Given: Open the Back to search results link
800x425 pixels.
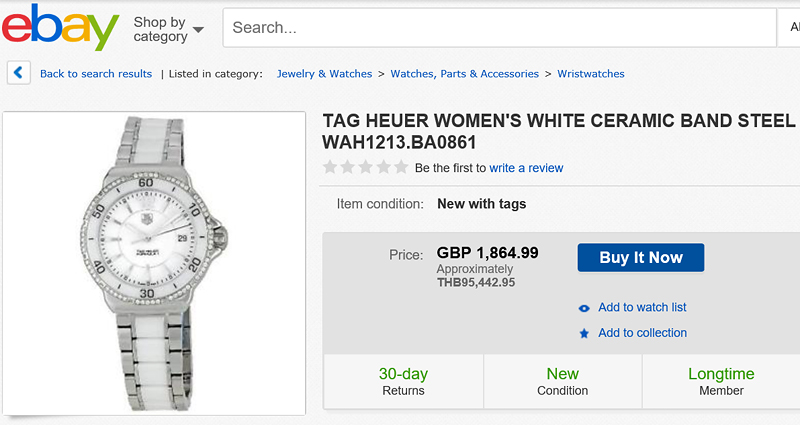Looking at the screenshot, I should click(x=96, y=74).
